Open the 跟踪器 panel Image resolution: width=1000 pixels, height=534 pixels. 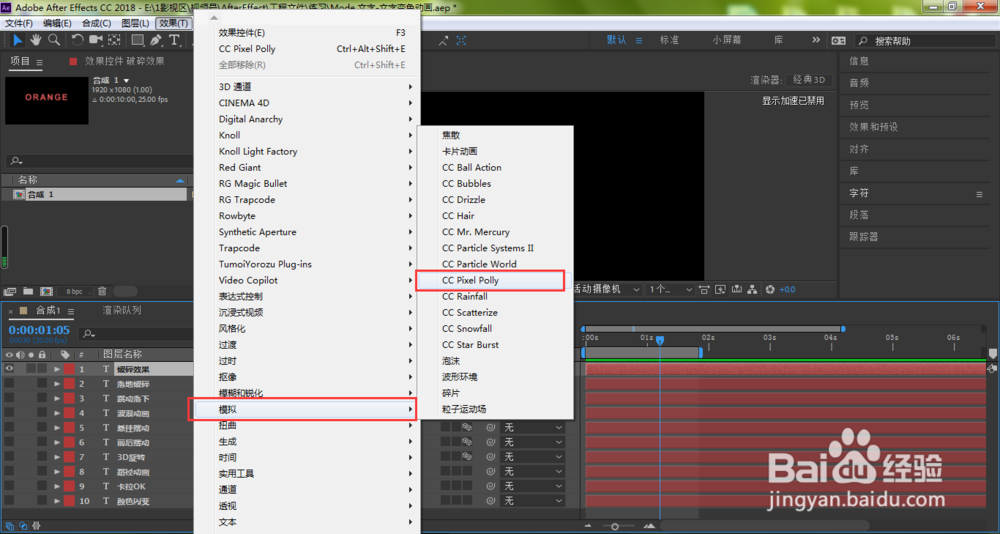click(x=864, y=237)
